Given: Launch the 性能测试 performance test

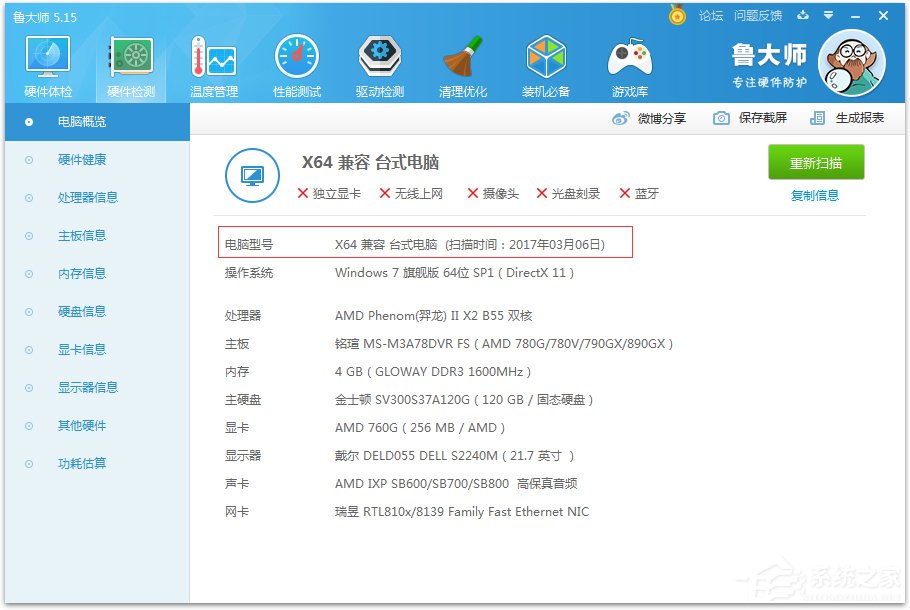Looking at the screenshot, I should click(x=296, y=60).
